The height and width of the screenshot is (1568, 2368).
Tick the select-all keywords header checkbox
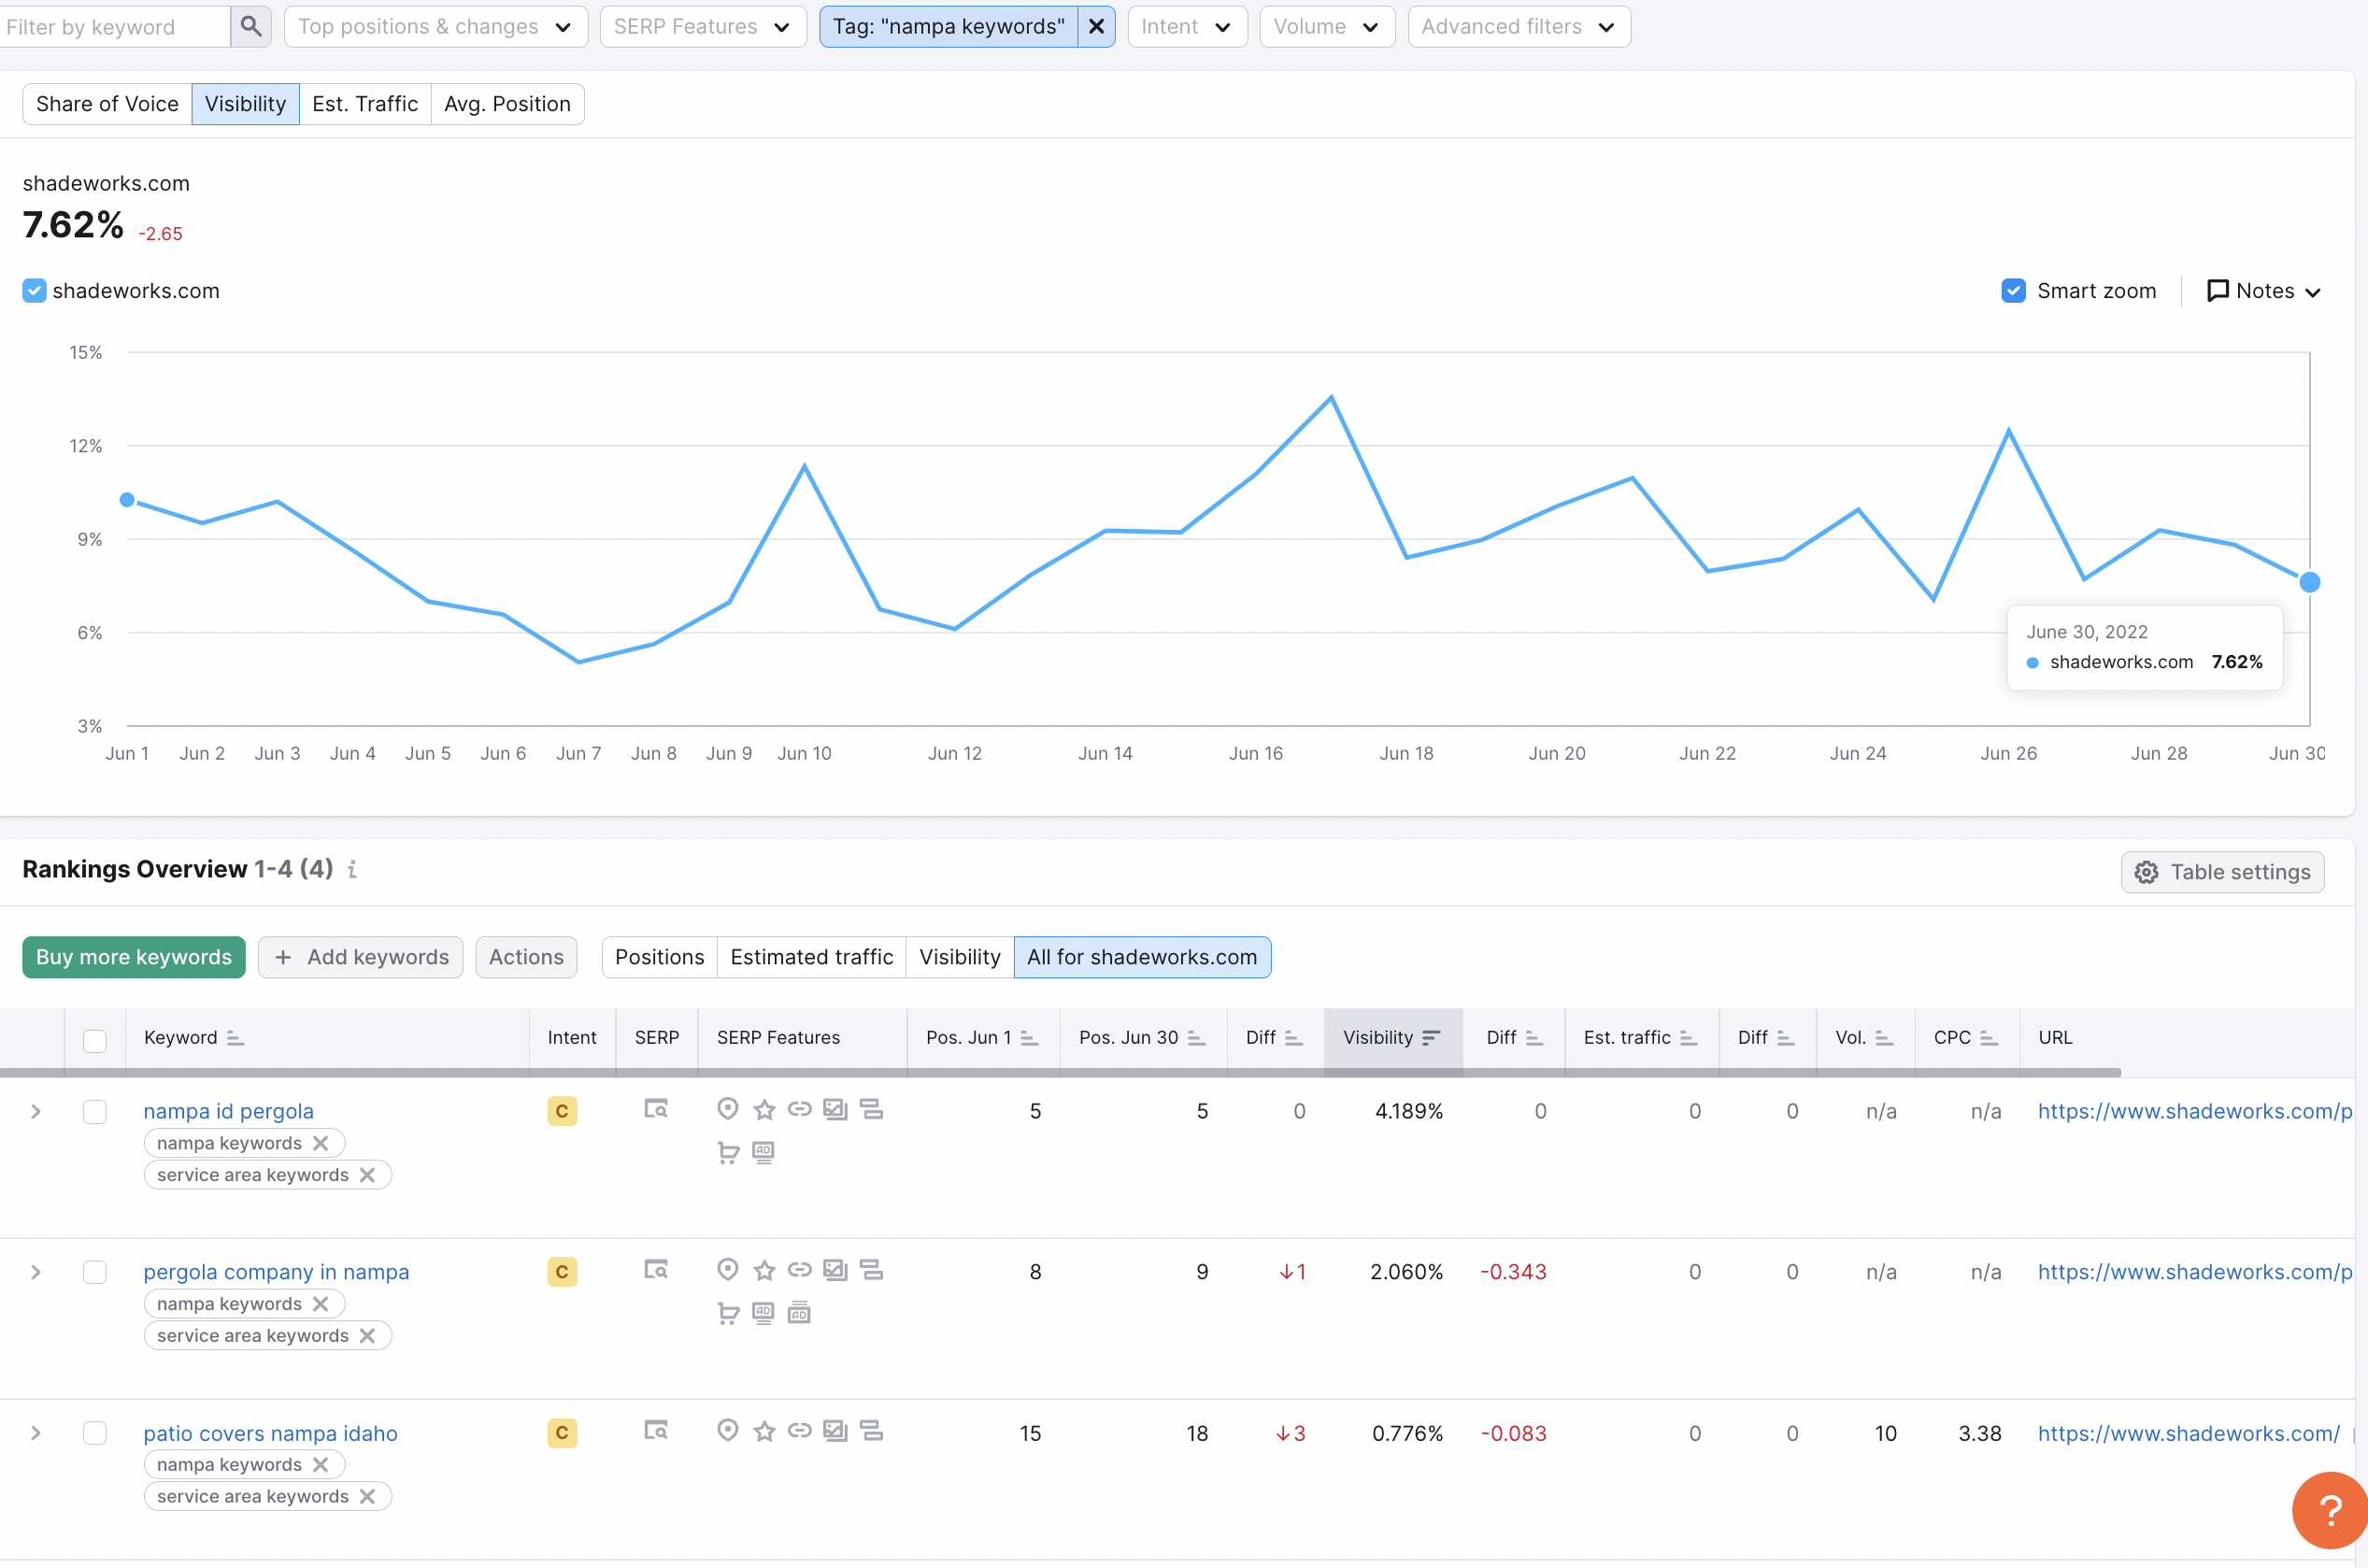click(x=95, y=1040)
